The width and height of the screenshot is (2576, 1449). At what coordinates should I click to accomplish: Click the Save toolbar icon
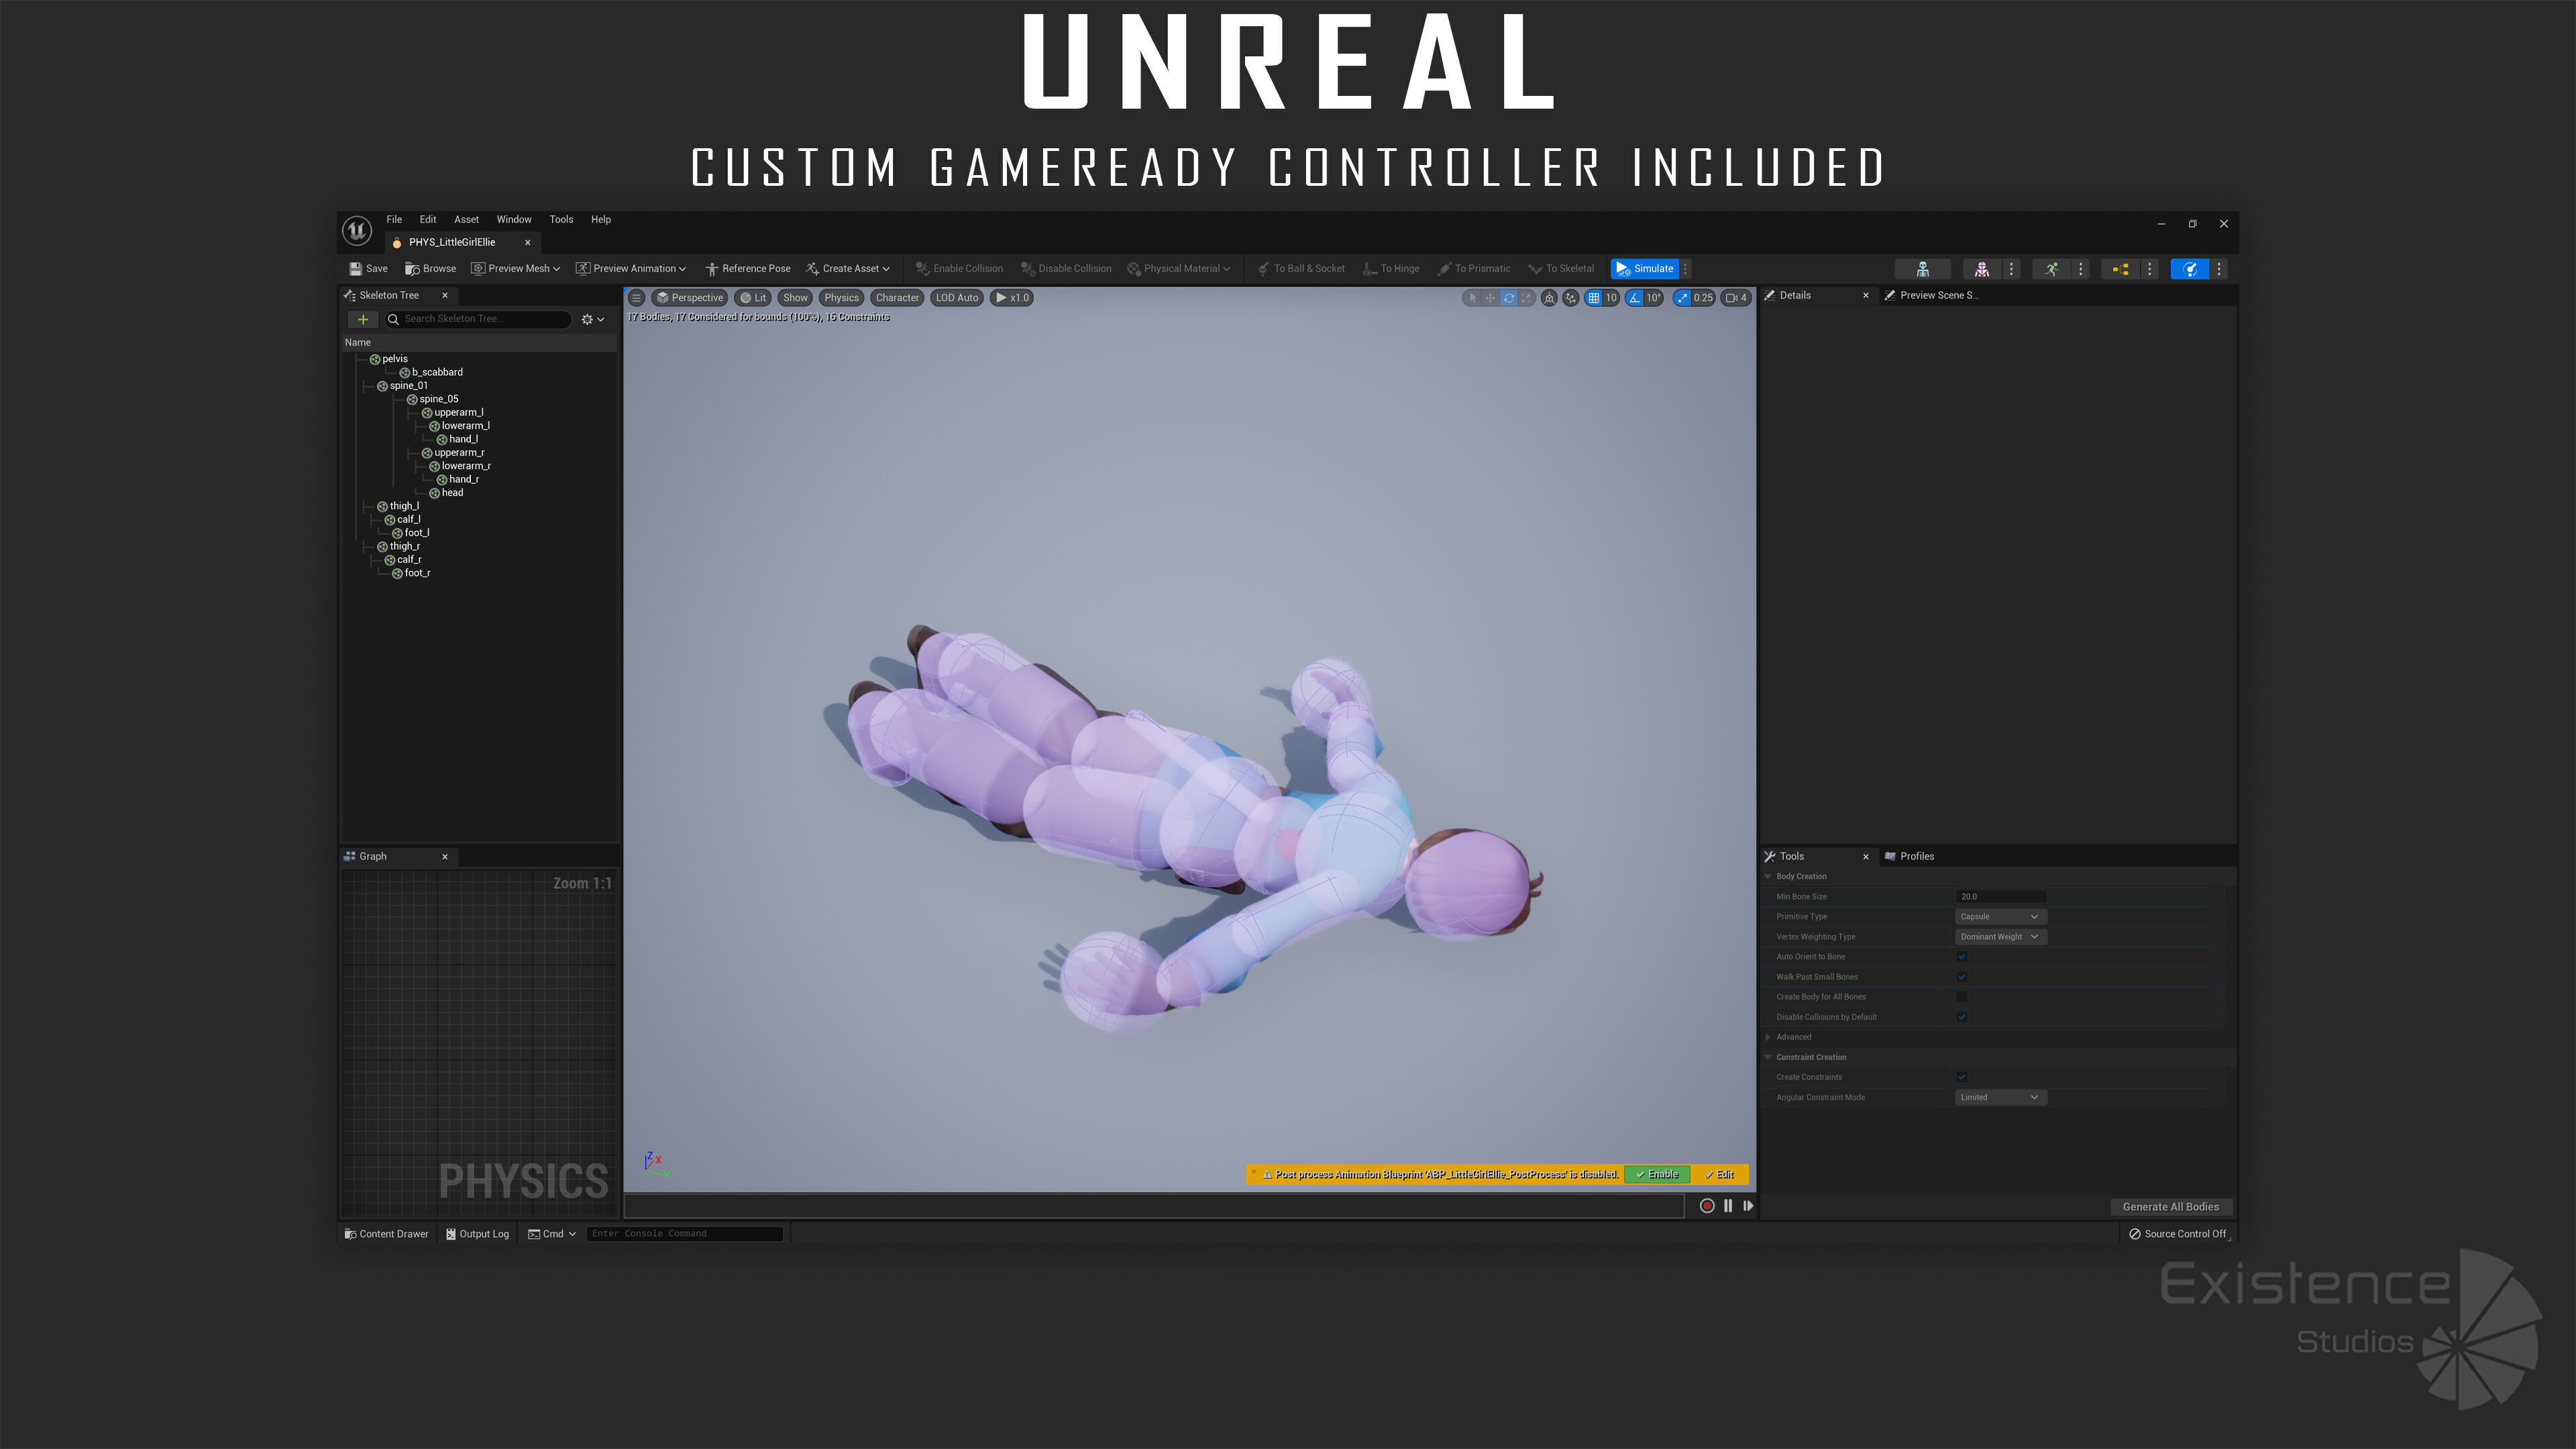(x=356, y=268)
